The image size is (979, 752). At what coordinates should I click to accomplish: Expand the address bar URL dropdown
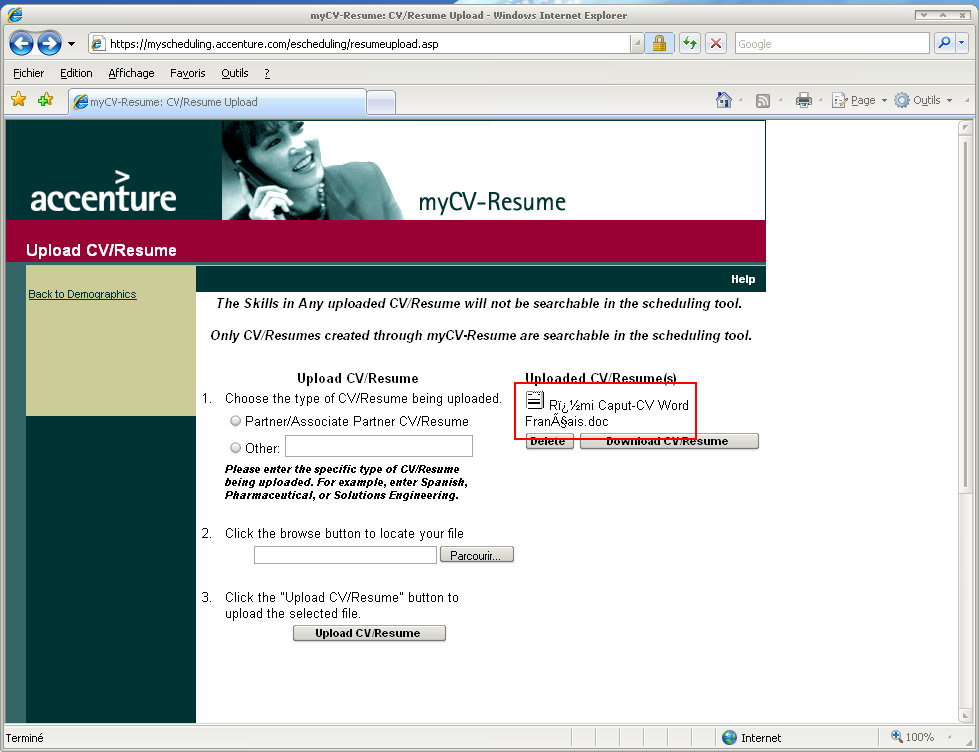[x=637, y=44]
